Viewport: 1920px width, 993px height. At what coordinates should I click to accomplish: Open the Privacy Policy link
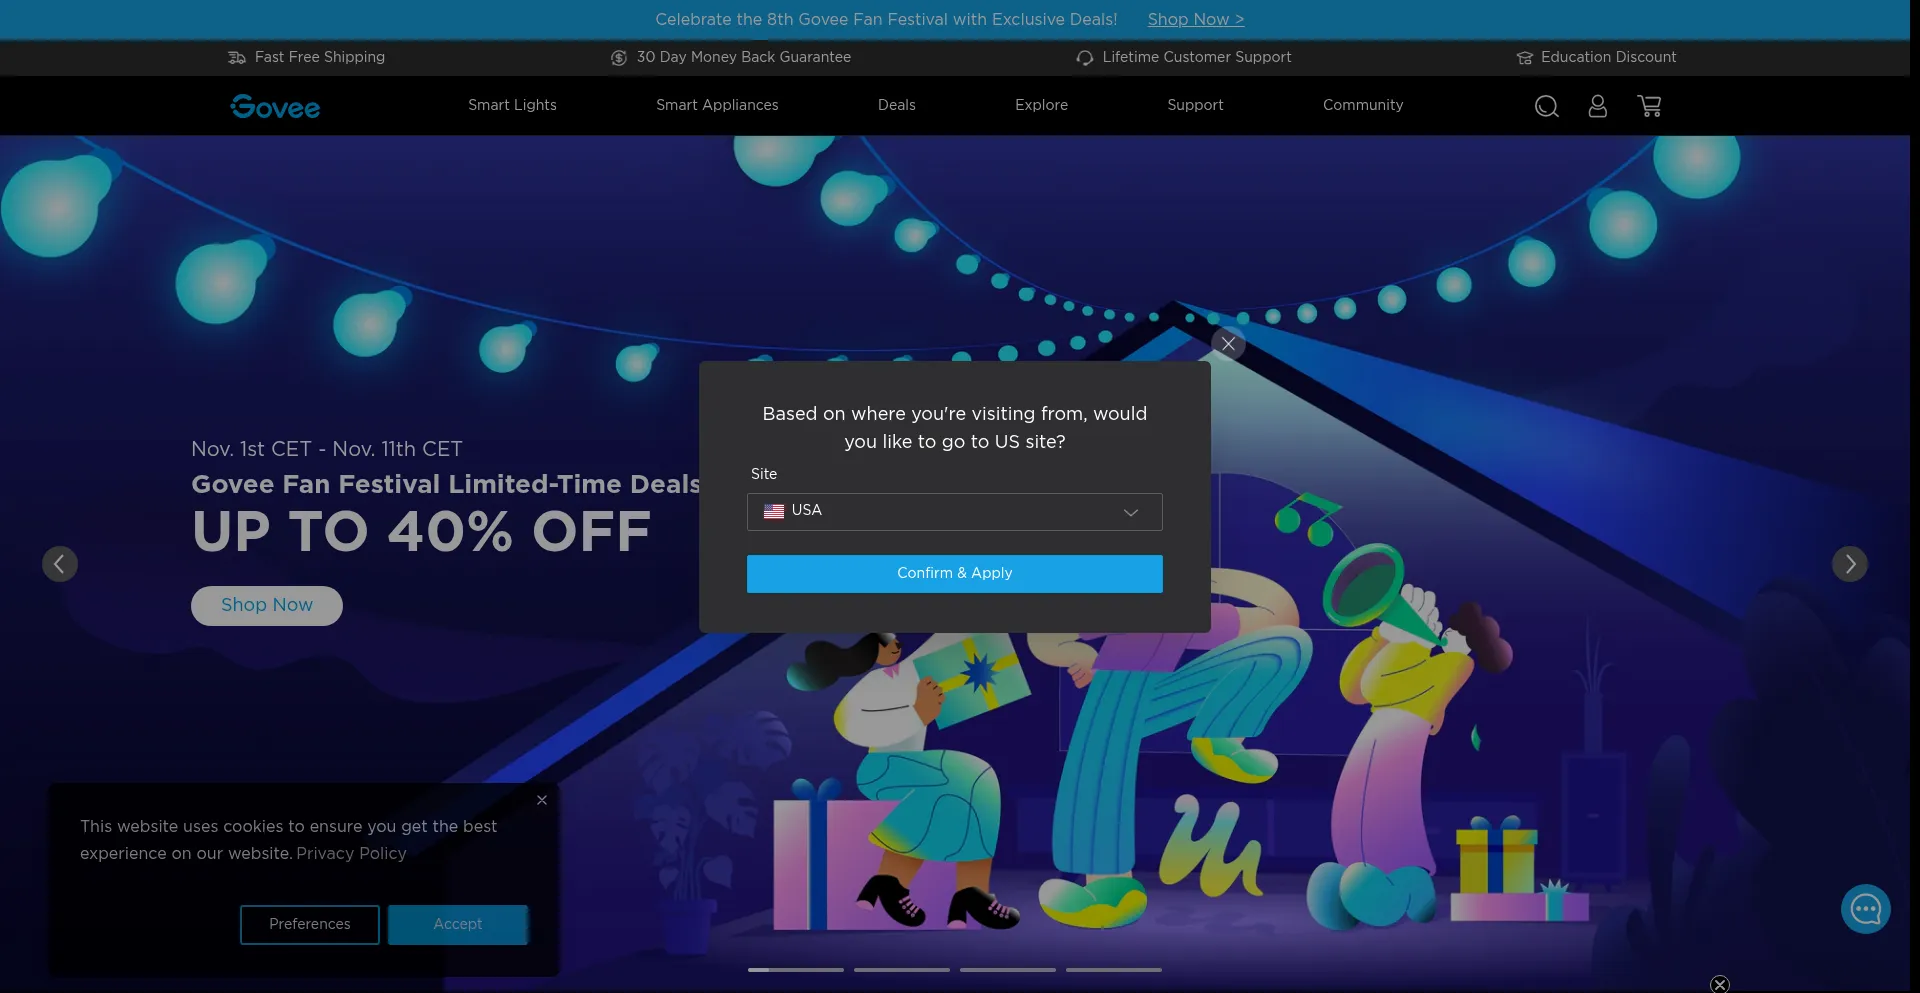pos(351,854)
